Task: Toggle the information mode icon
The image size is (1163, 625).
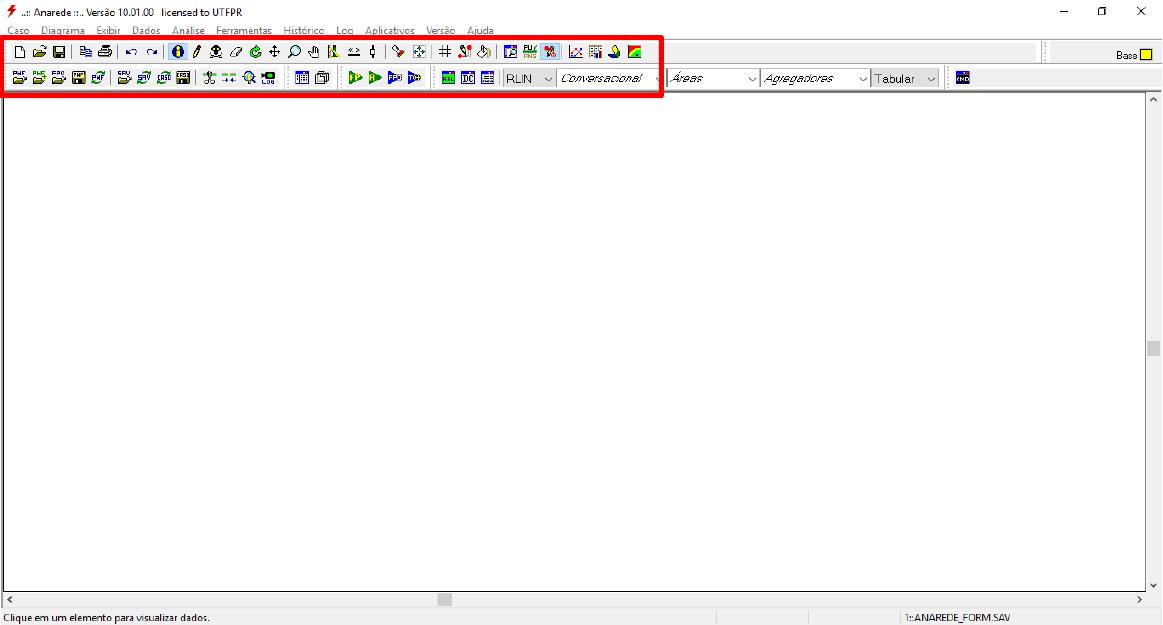Action: (178, 52)
